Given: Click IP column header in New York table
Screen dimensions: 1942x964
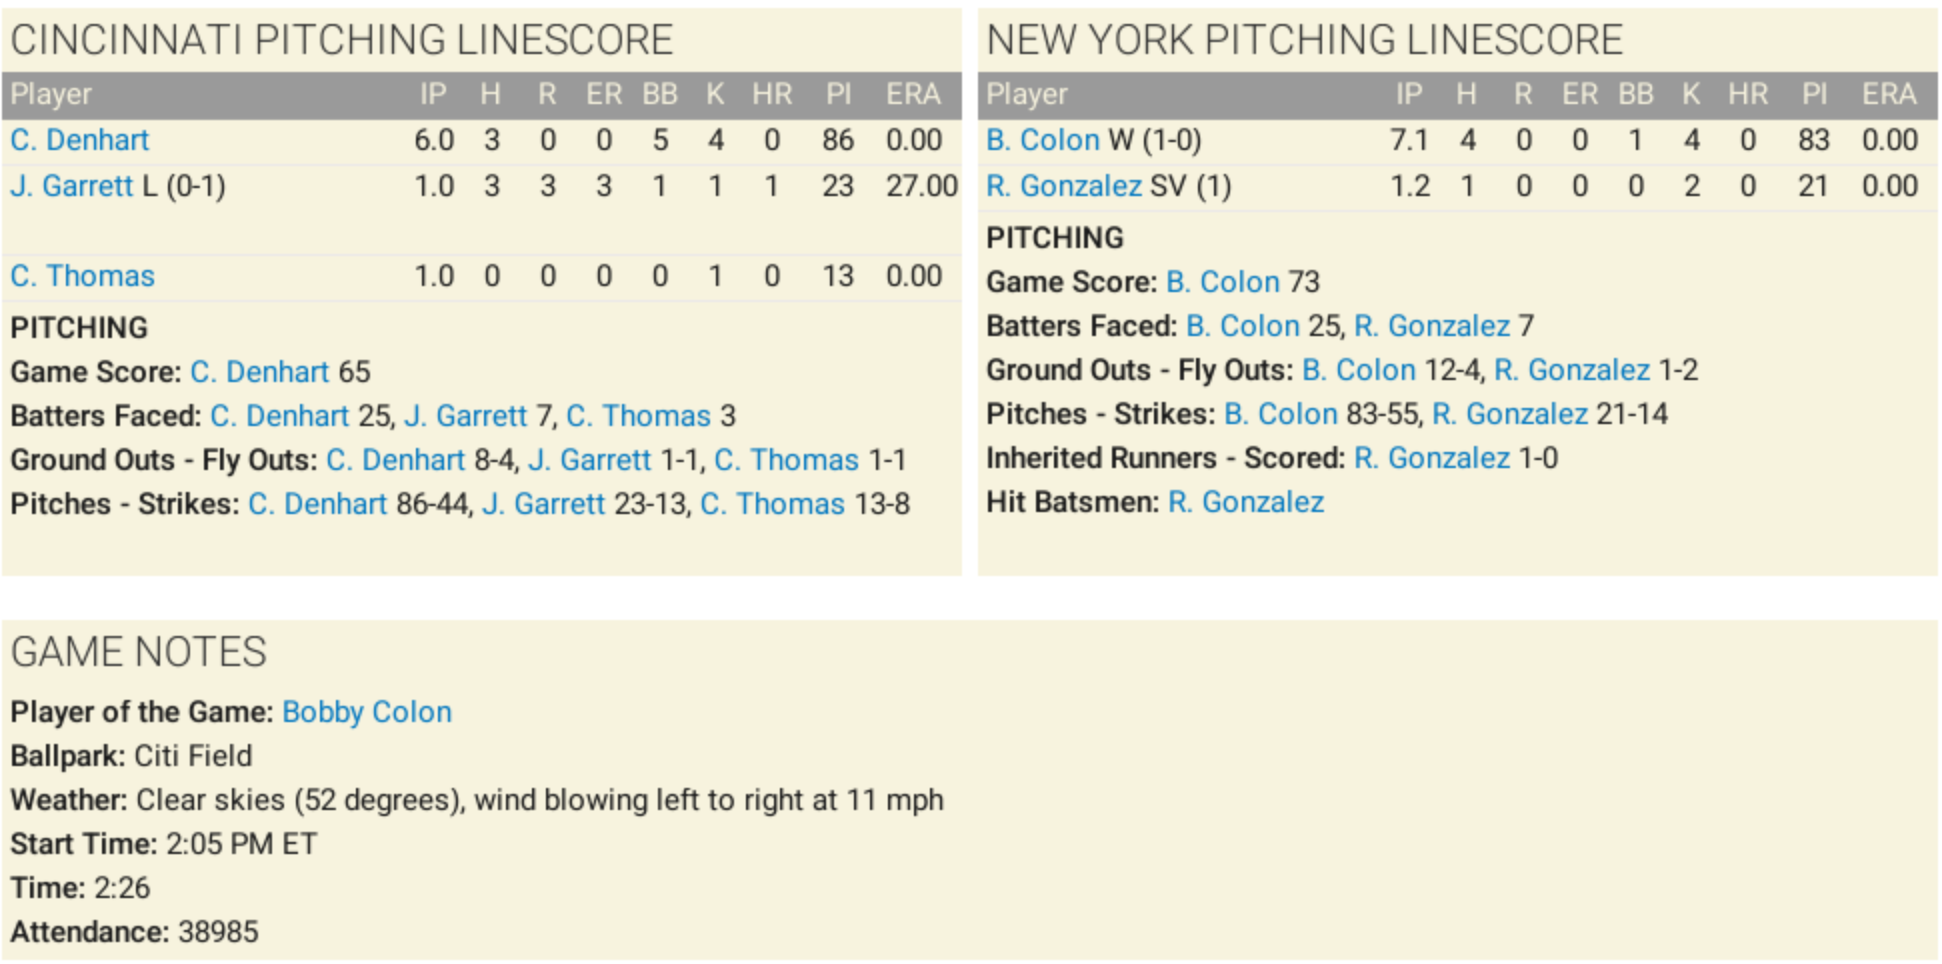Looking at the screenshot, I should [1408, 95].
